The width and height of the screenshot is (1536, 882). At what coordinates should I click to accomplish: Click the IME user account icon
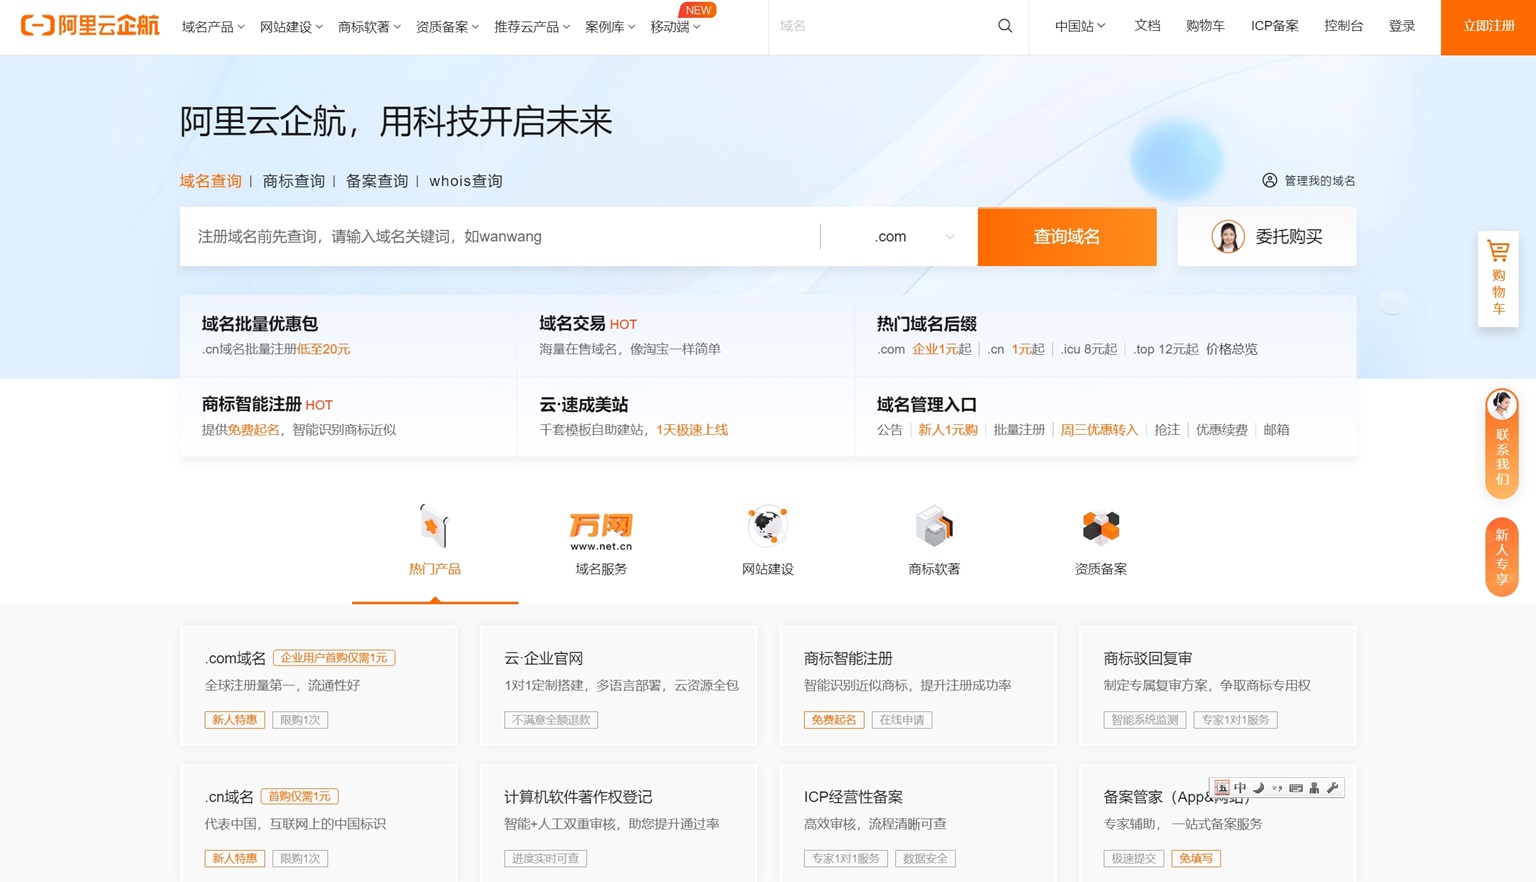pyautogui.click(x=1314, y=788)
